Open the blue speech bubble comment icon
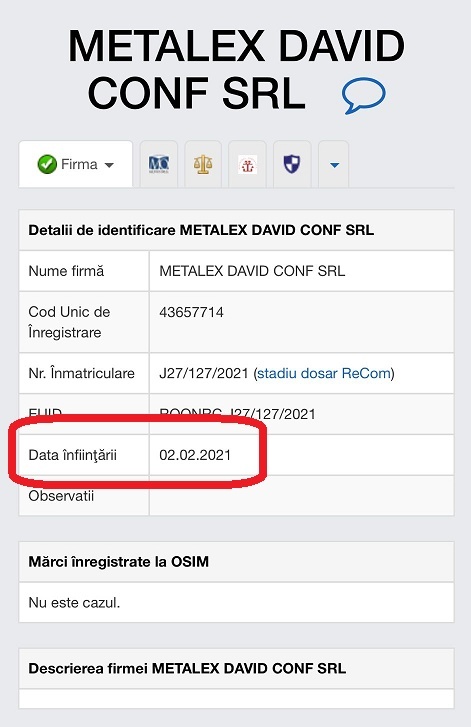Image resolution: width=471 pixels, height=727 pixels. 363,96
